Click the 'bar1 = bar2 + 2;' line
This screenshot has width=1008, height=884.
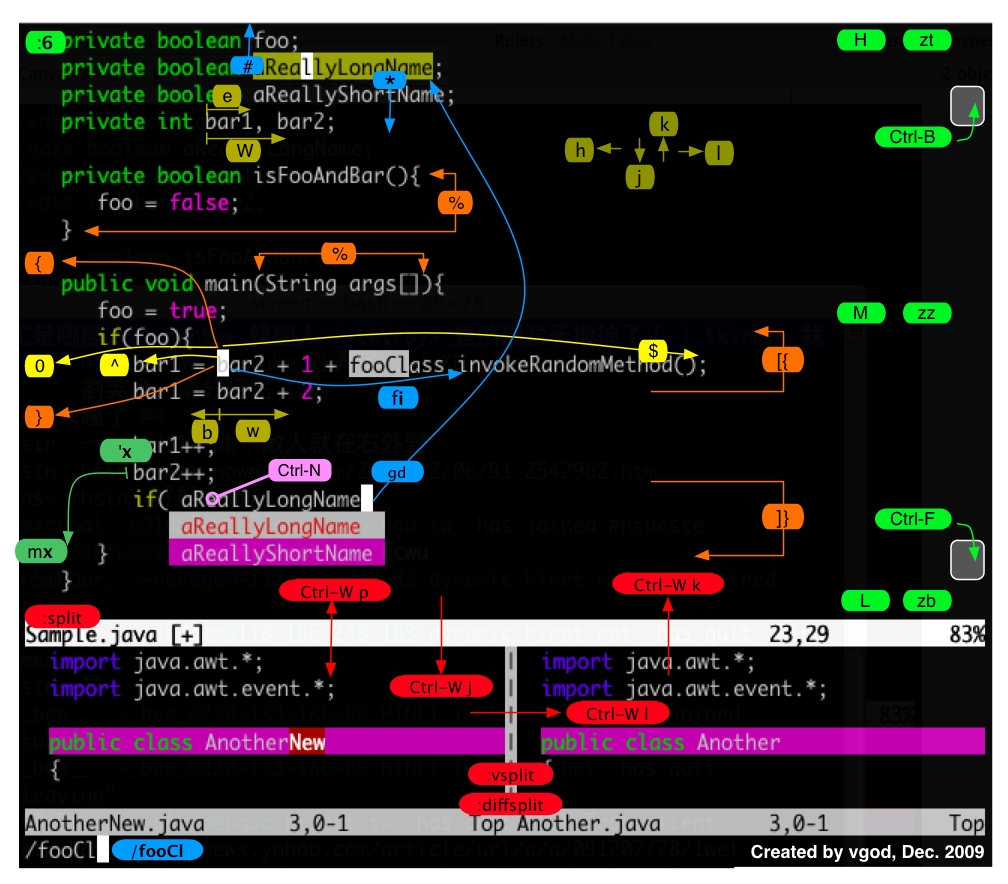click(x=228, y=392)
